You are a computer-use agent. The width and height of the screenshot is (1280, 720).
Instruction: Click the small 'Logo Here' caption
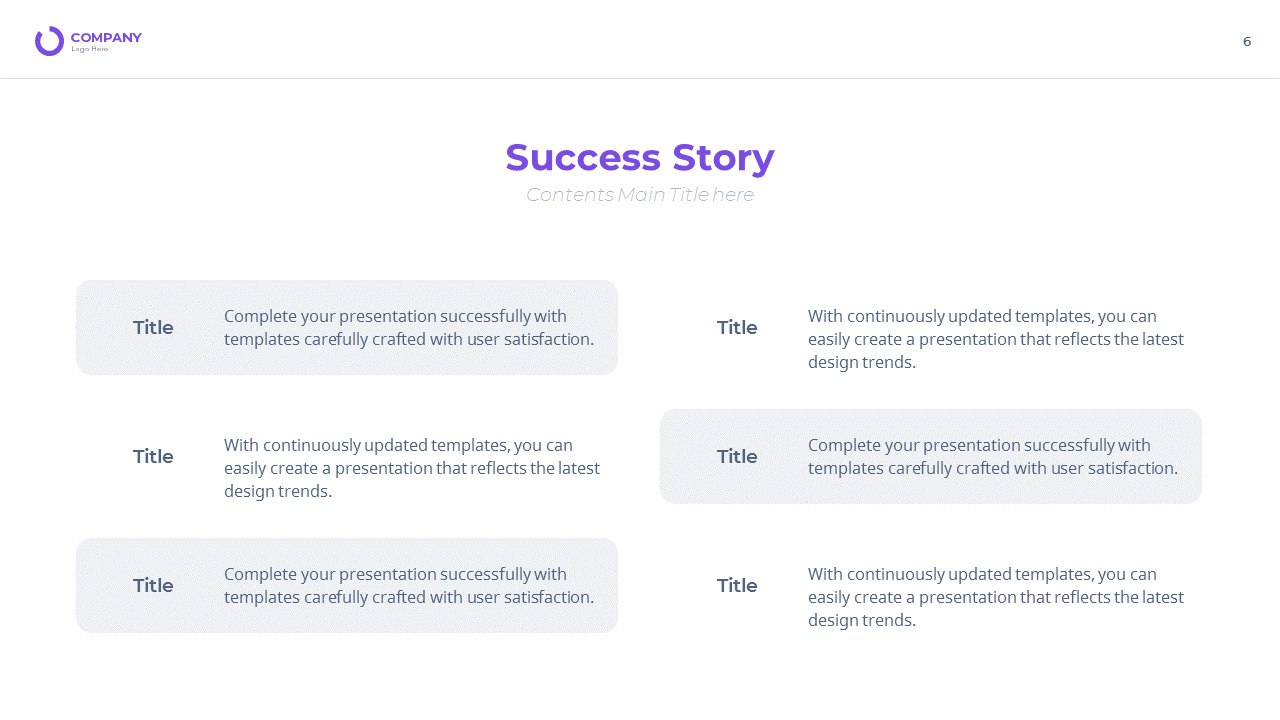[90, 49]
